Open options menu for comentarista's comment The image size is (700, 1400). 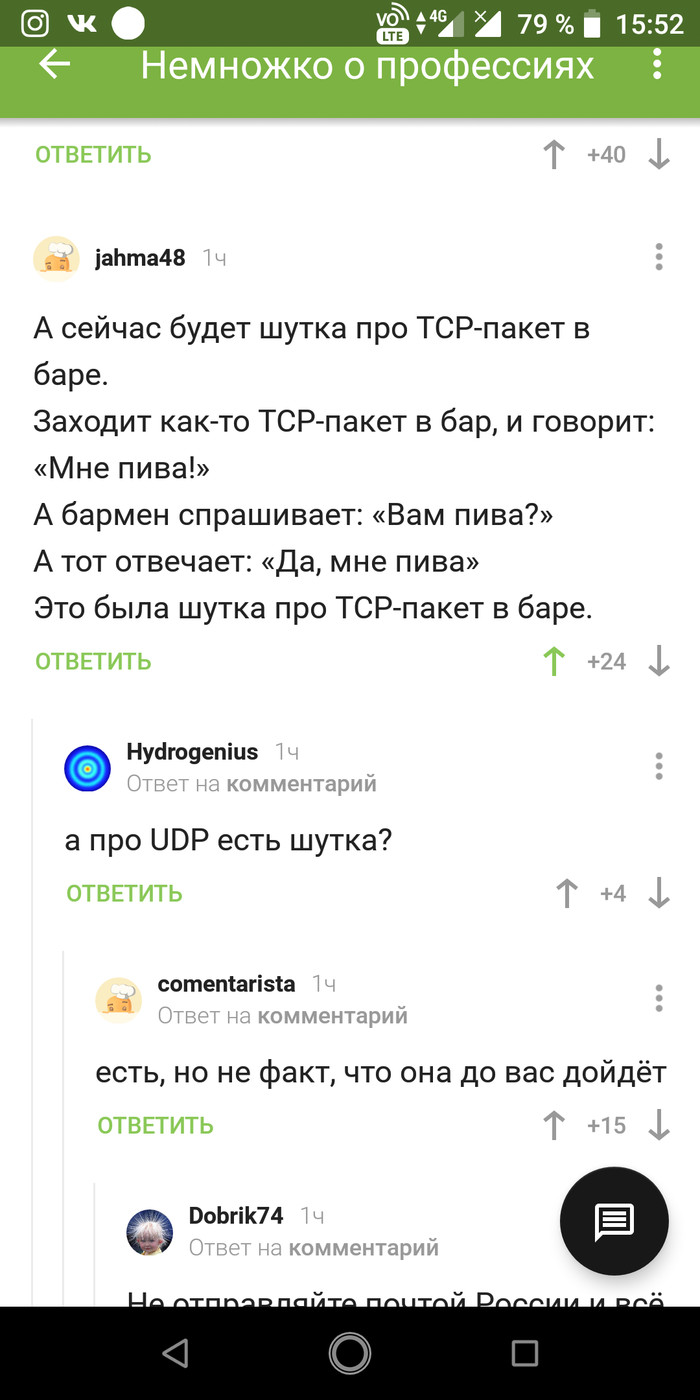coord(659,998)
